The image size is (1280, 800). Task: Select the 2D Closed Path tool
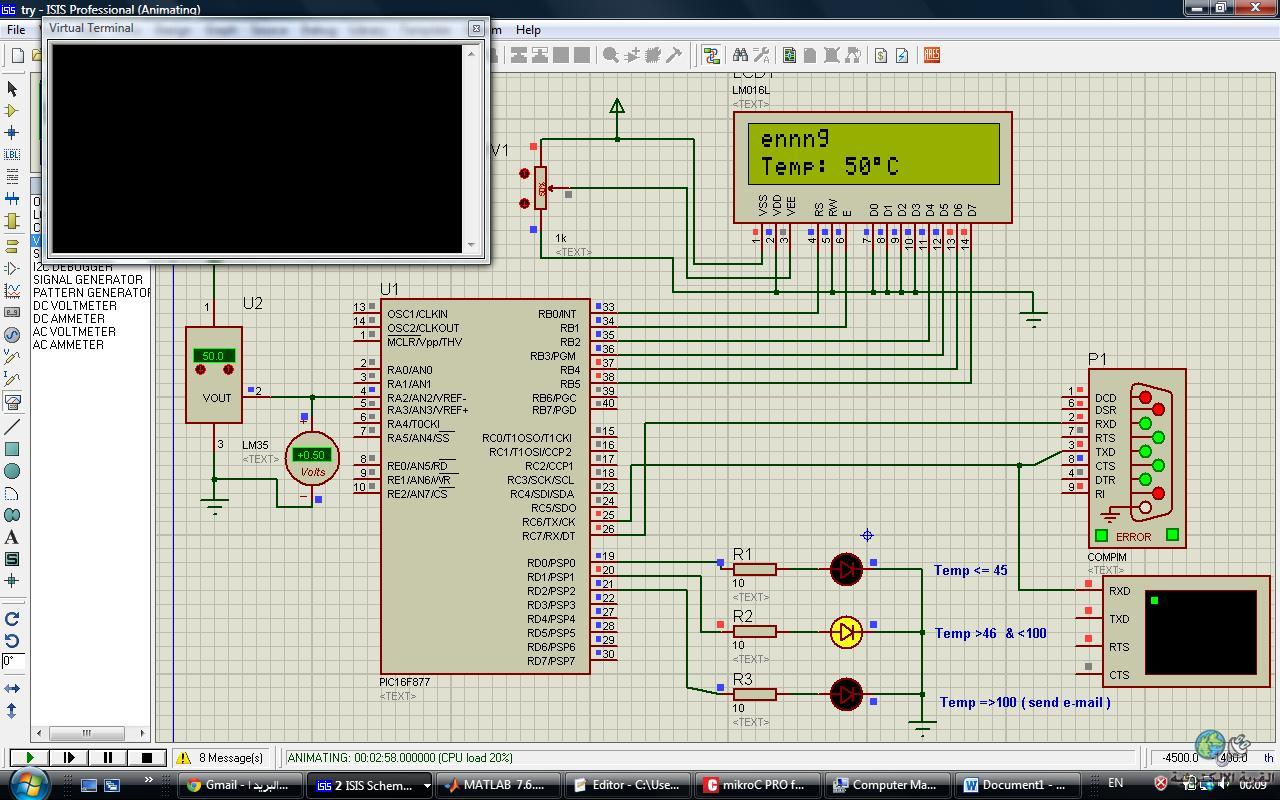[12, 515]
